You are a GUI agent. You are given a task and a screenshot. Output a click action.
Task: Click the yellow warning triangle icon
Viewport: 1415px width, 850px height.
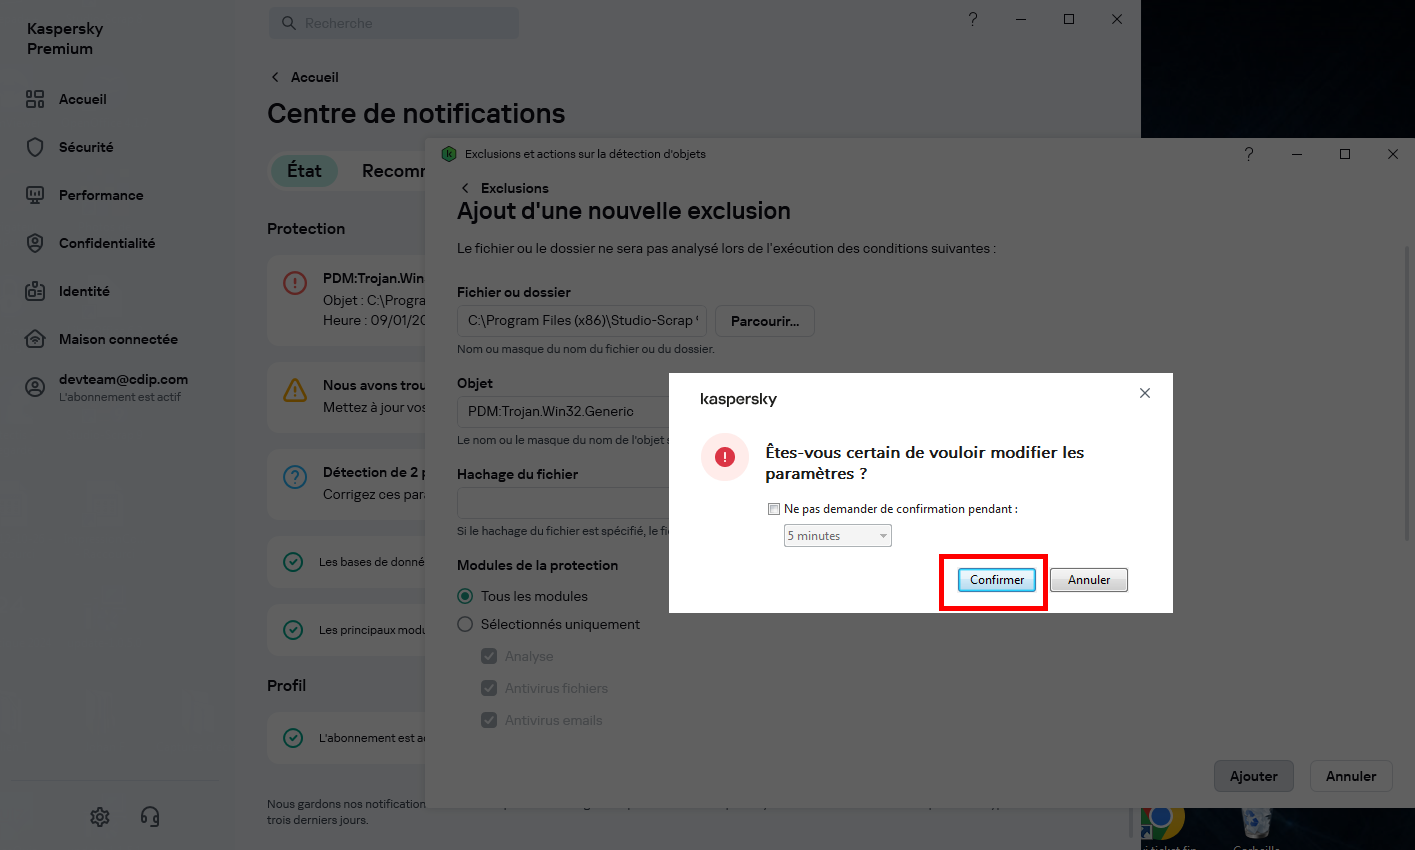tap(295, 390)
